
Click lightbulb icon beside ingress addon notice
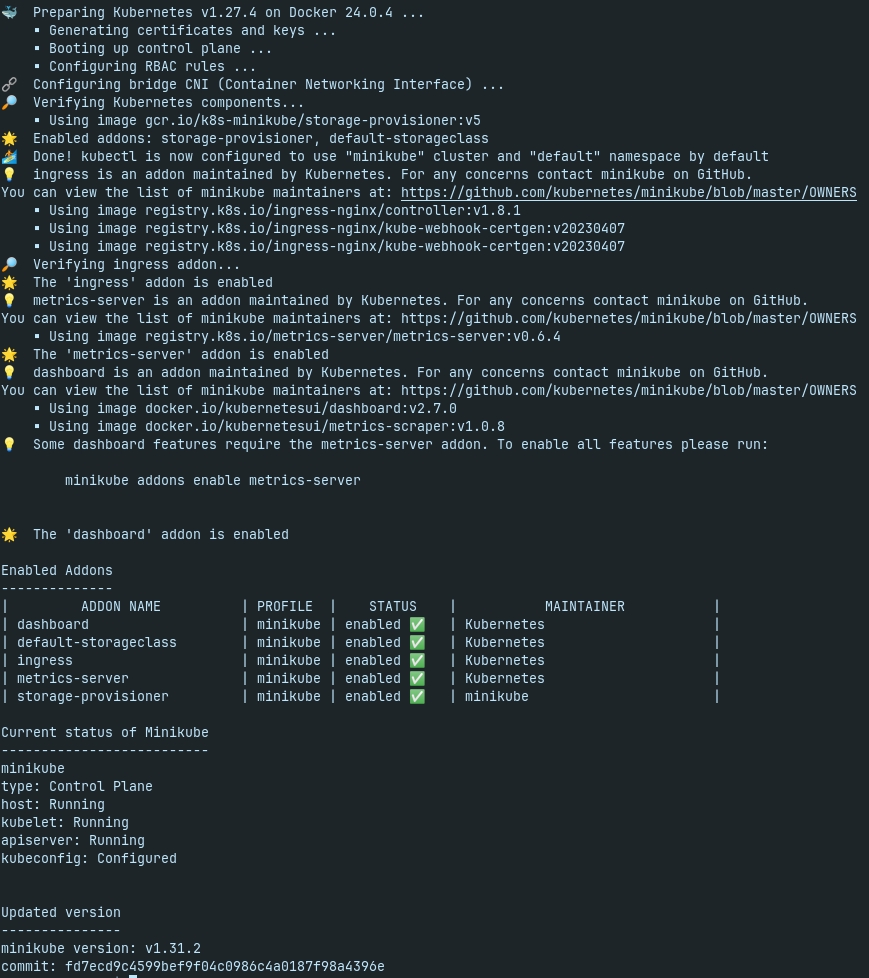(9, 175)
